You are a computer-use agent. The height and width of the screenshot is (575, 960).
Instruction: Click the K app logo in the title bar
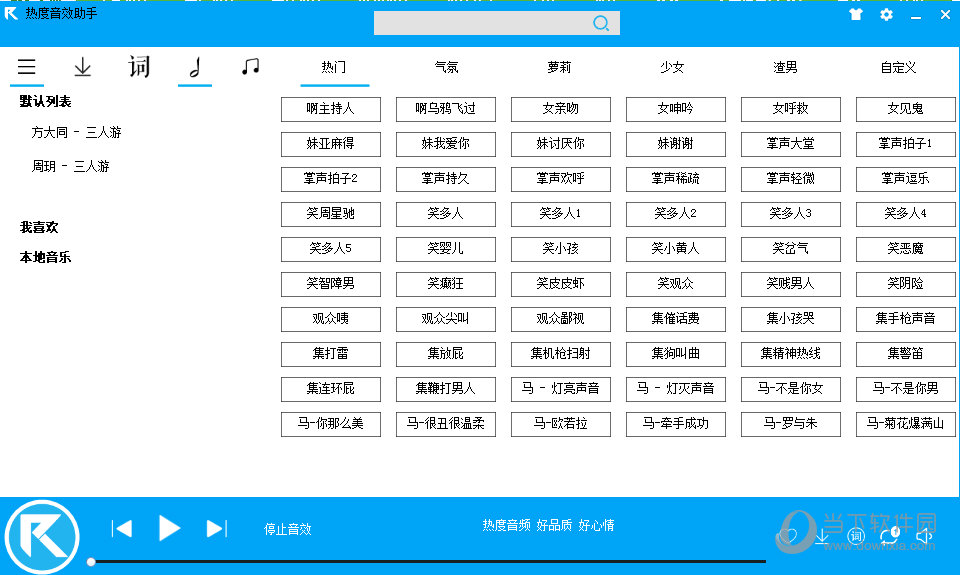point(11,13)
